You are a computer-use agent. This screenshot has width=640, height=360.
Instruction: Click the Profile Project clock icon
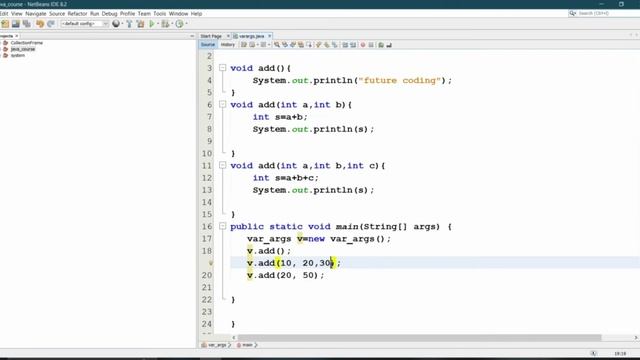[x=179, y=24]
